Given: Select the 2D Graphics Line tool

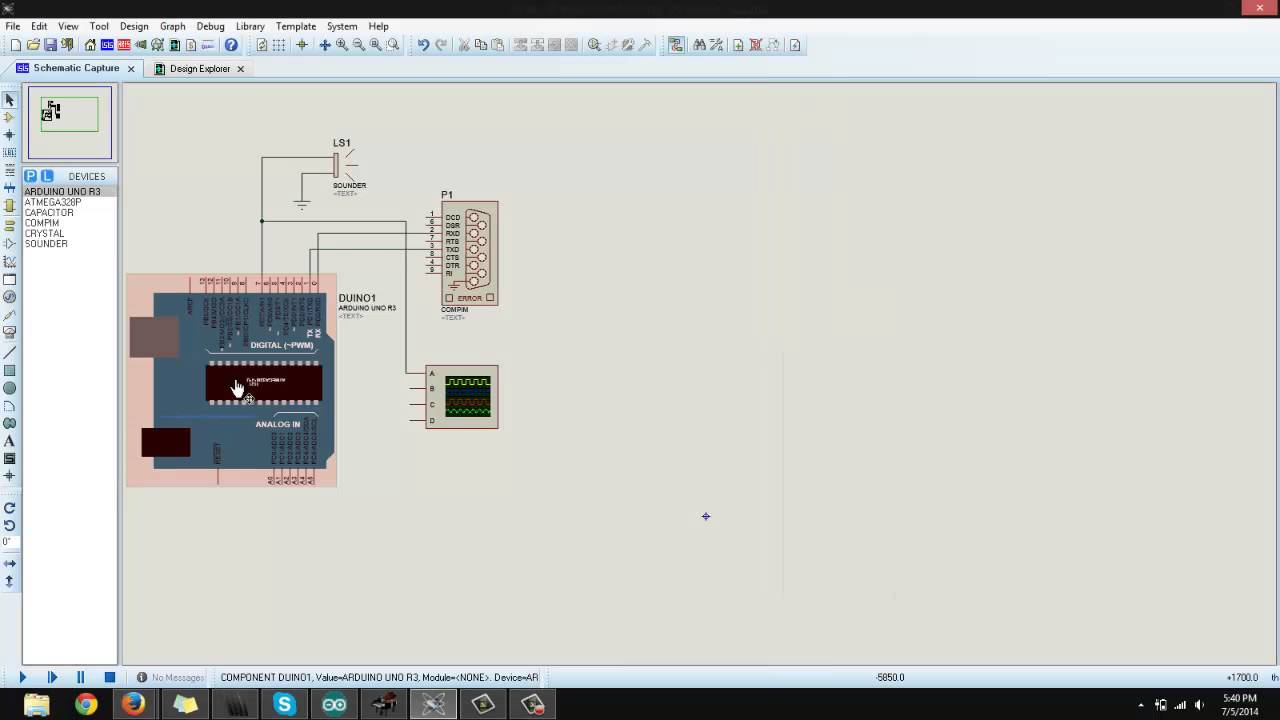Looking at the screenshot, I should [x=10, y=352].
